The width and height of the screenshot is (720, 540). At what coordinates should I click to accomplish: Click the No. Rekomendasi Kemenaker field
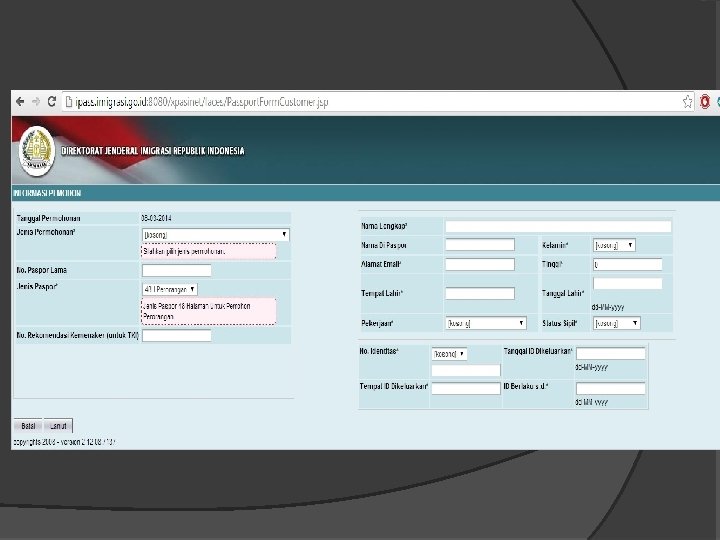(176, 336)
